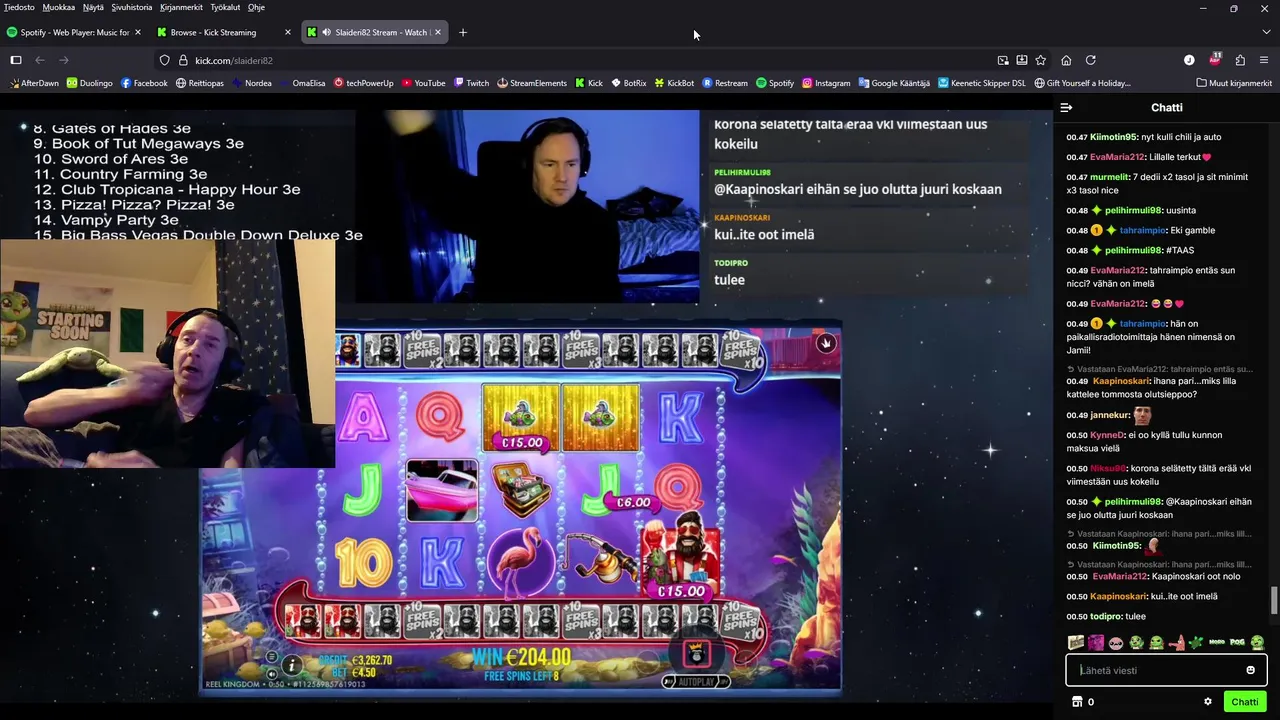Open the Työkalut menu
Viewport: 1280px width, 720px height.
(225, 7)
